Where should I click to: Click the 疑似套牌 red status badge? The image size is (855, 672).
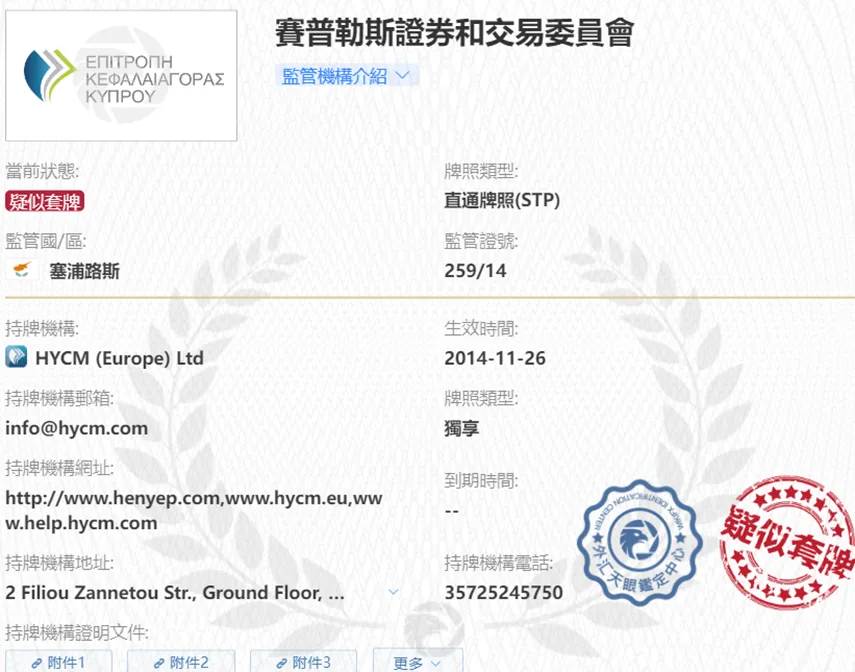coord(44,201)
